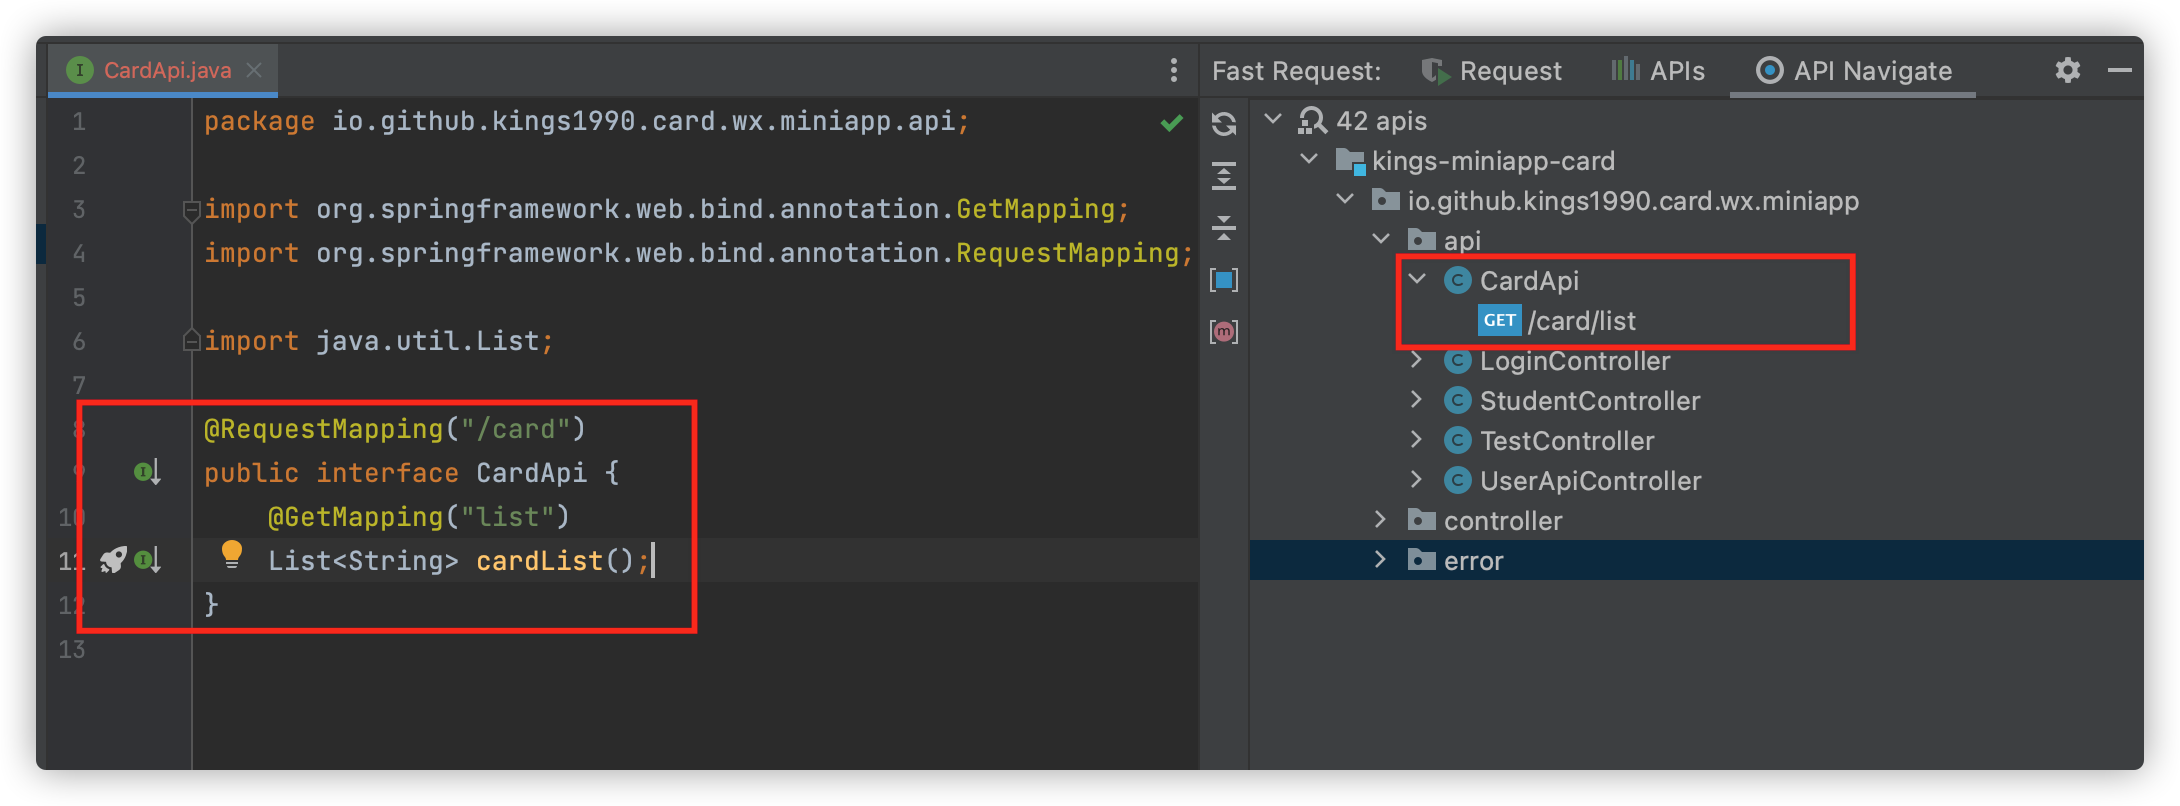Hide the Fast Request tool window
2180x806 pixels.
(x=2119, y=70)
